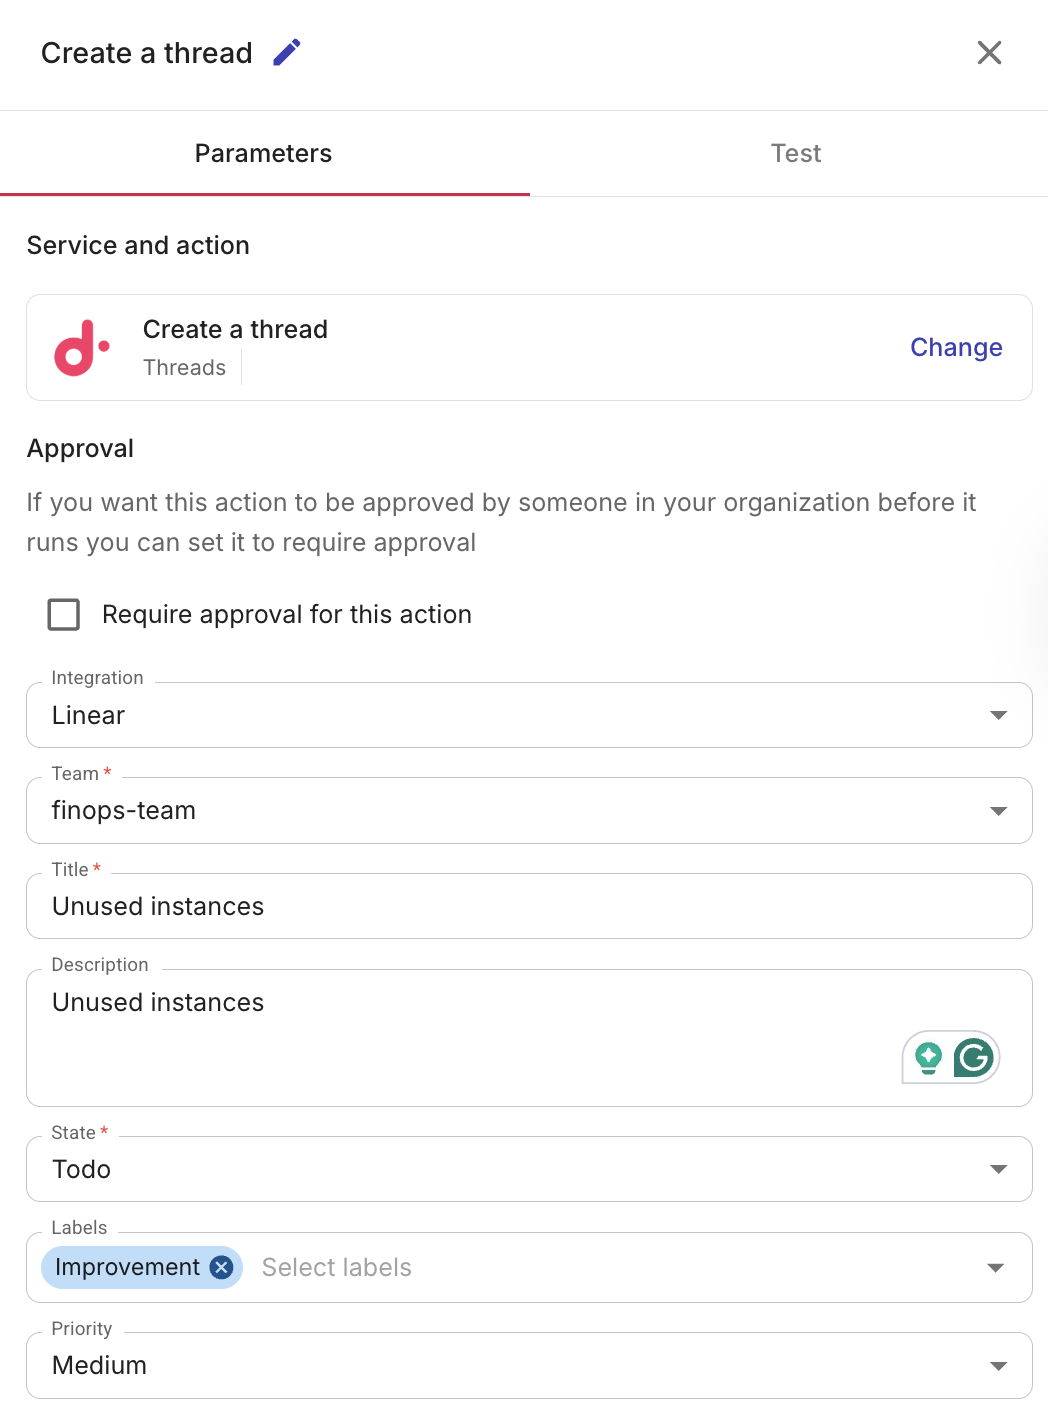This screenshot has height=1422, width=1048.
Task: Click the Grammarly icon in Description field
Action: pos(973,1057)
